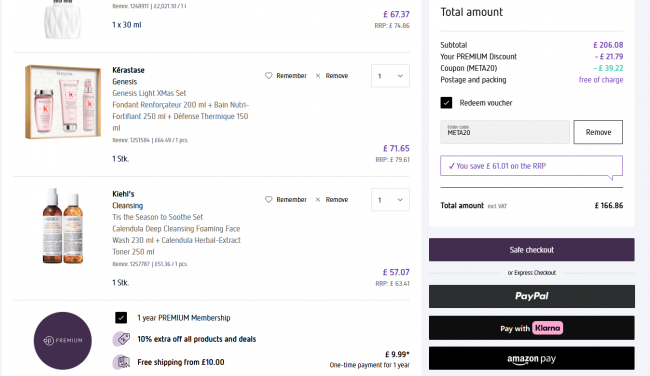
Task: Click Remember link for Kiehl's item
Action: (x=291, y=200)
